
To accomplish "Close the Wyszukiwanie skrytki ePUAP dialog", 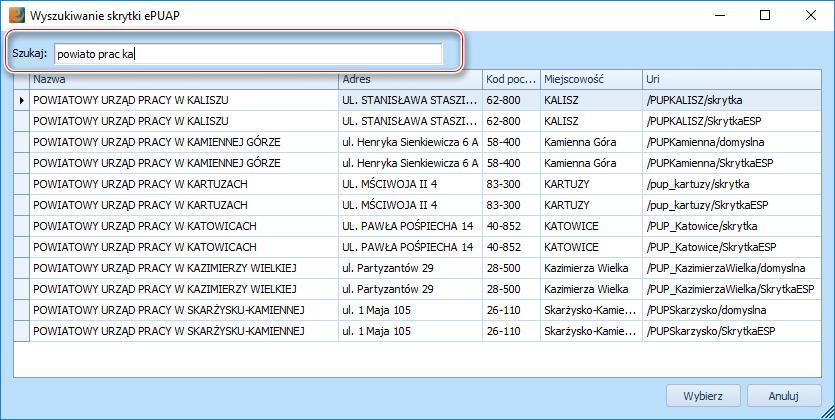I will pos(811,15).
